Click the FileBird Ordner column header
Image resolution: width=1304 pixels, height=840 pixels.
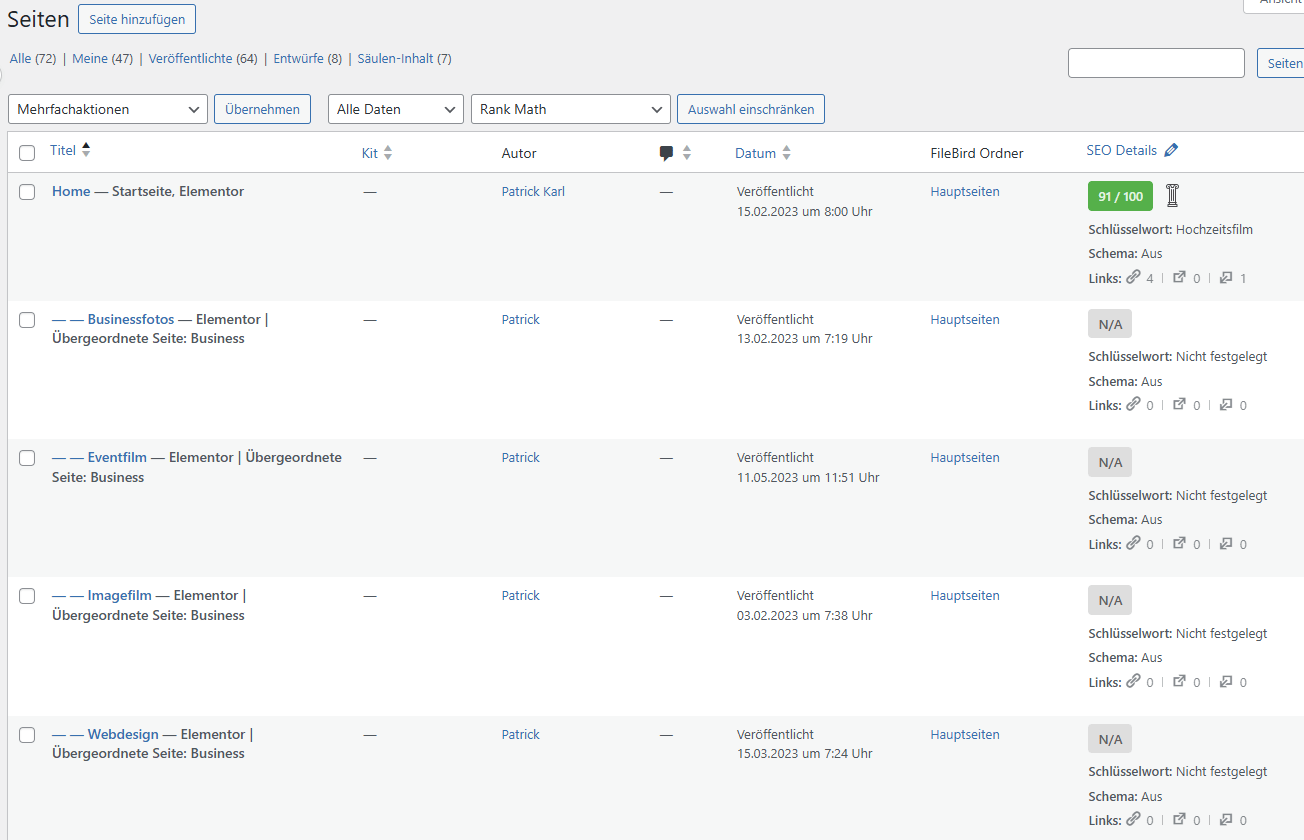(977, 153)
